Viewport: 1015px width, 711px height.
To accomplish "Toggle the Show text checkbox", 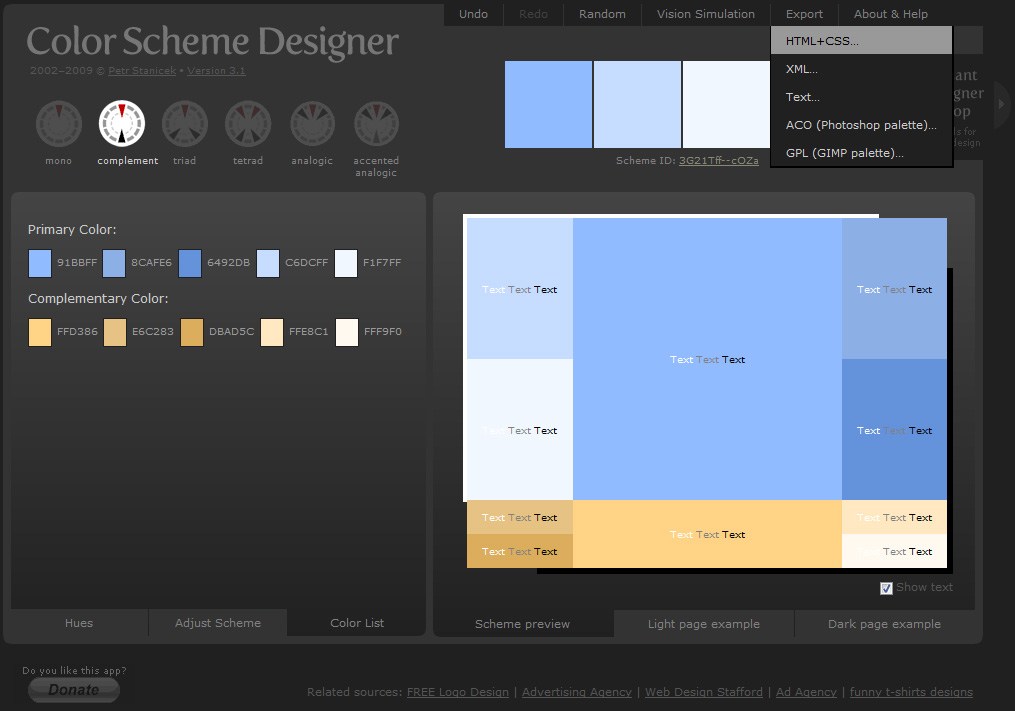I will (x=886, y=588).
